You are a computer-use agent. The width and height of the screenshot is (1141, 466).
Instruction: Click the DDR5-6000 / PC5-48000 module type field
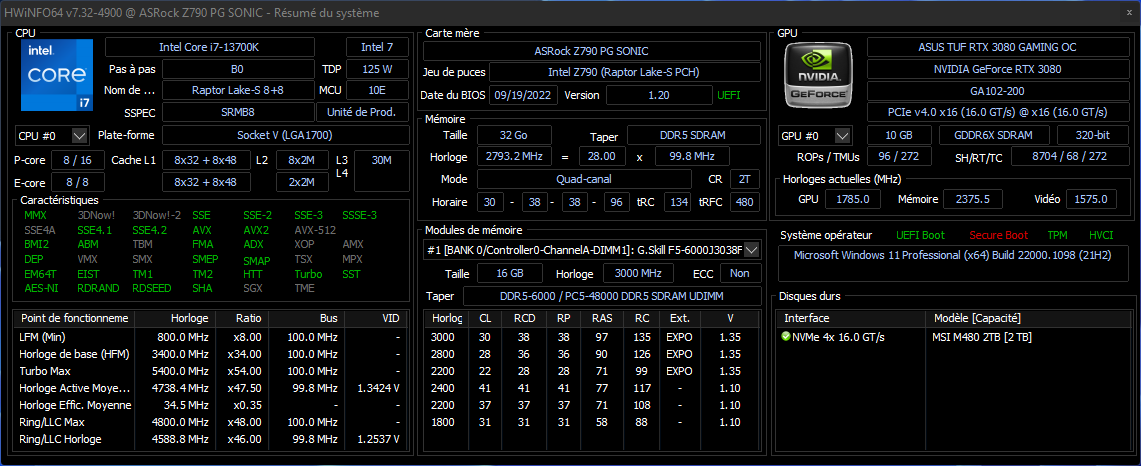(611, 296)
